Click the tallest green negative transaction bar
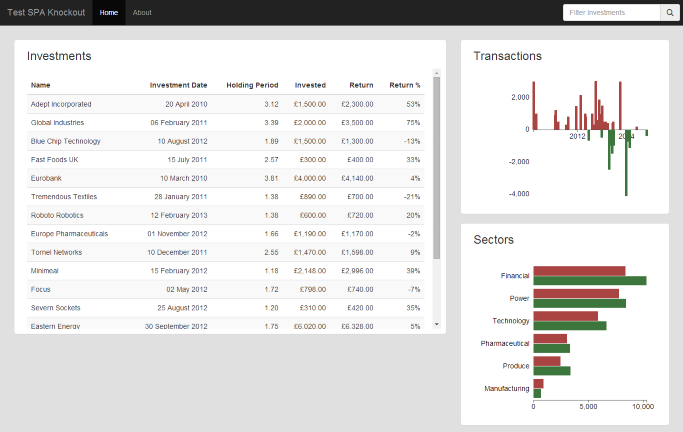The width and height of the screenshot is (683, 432). [626, 162]
